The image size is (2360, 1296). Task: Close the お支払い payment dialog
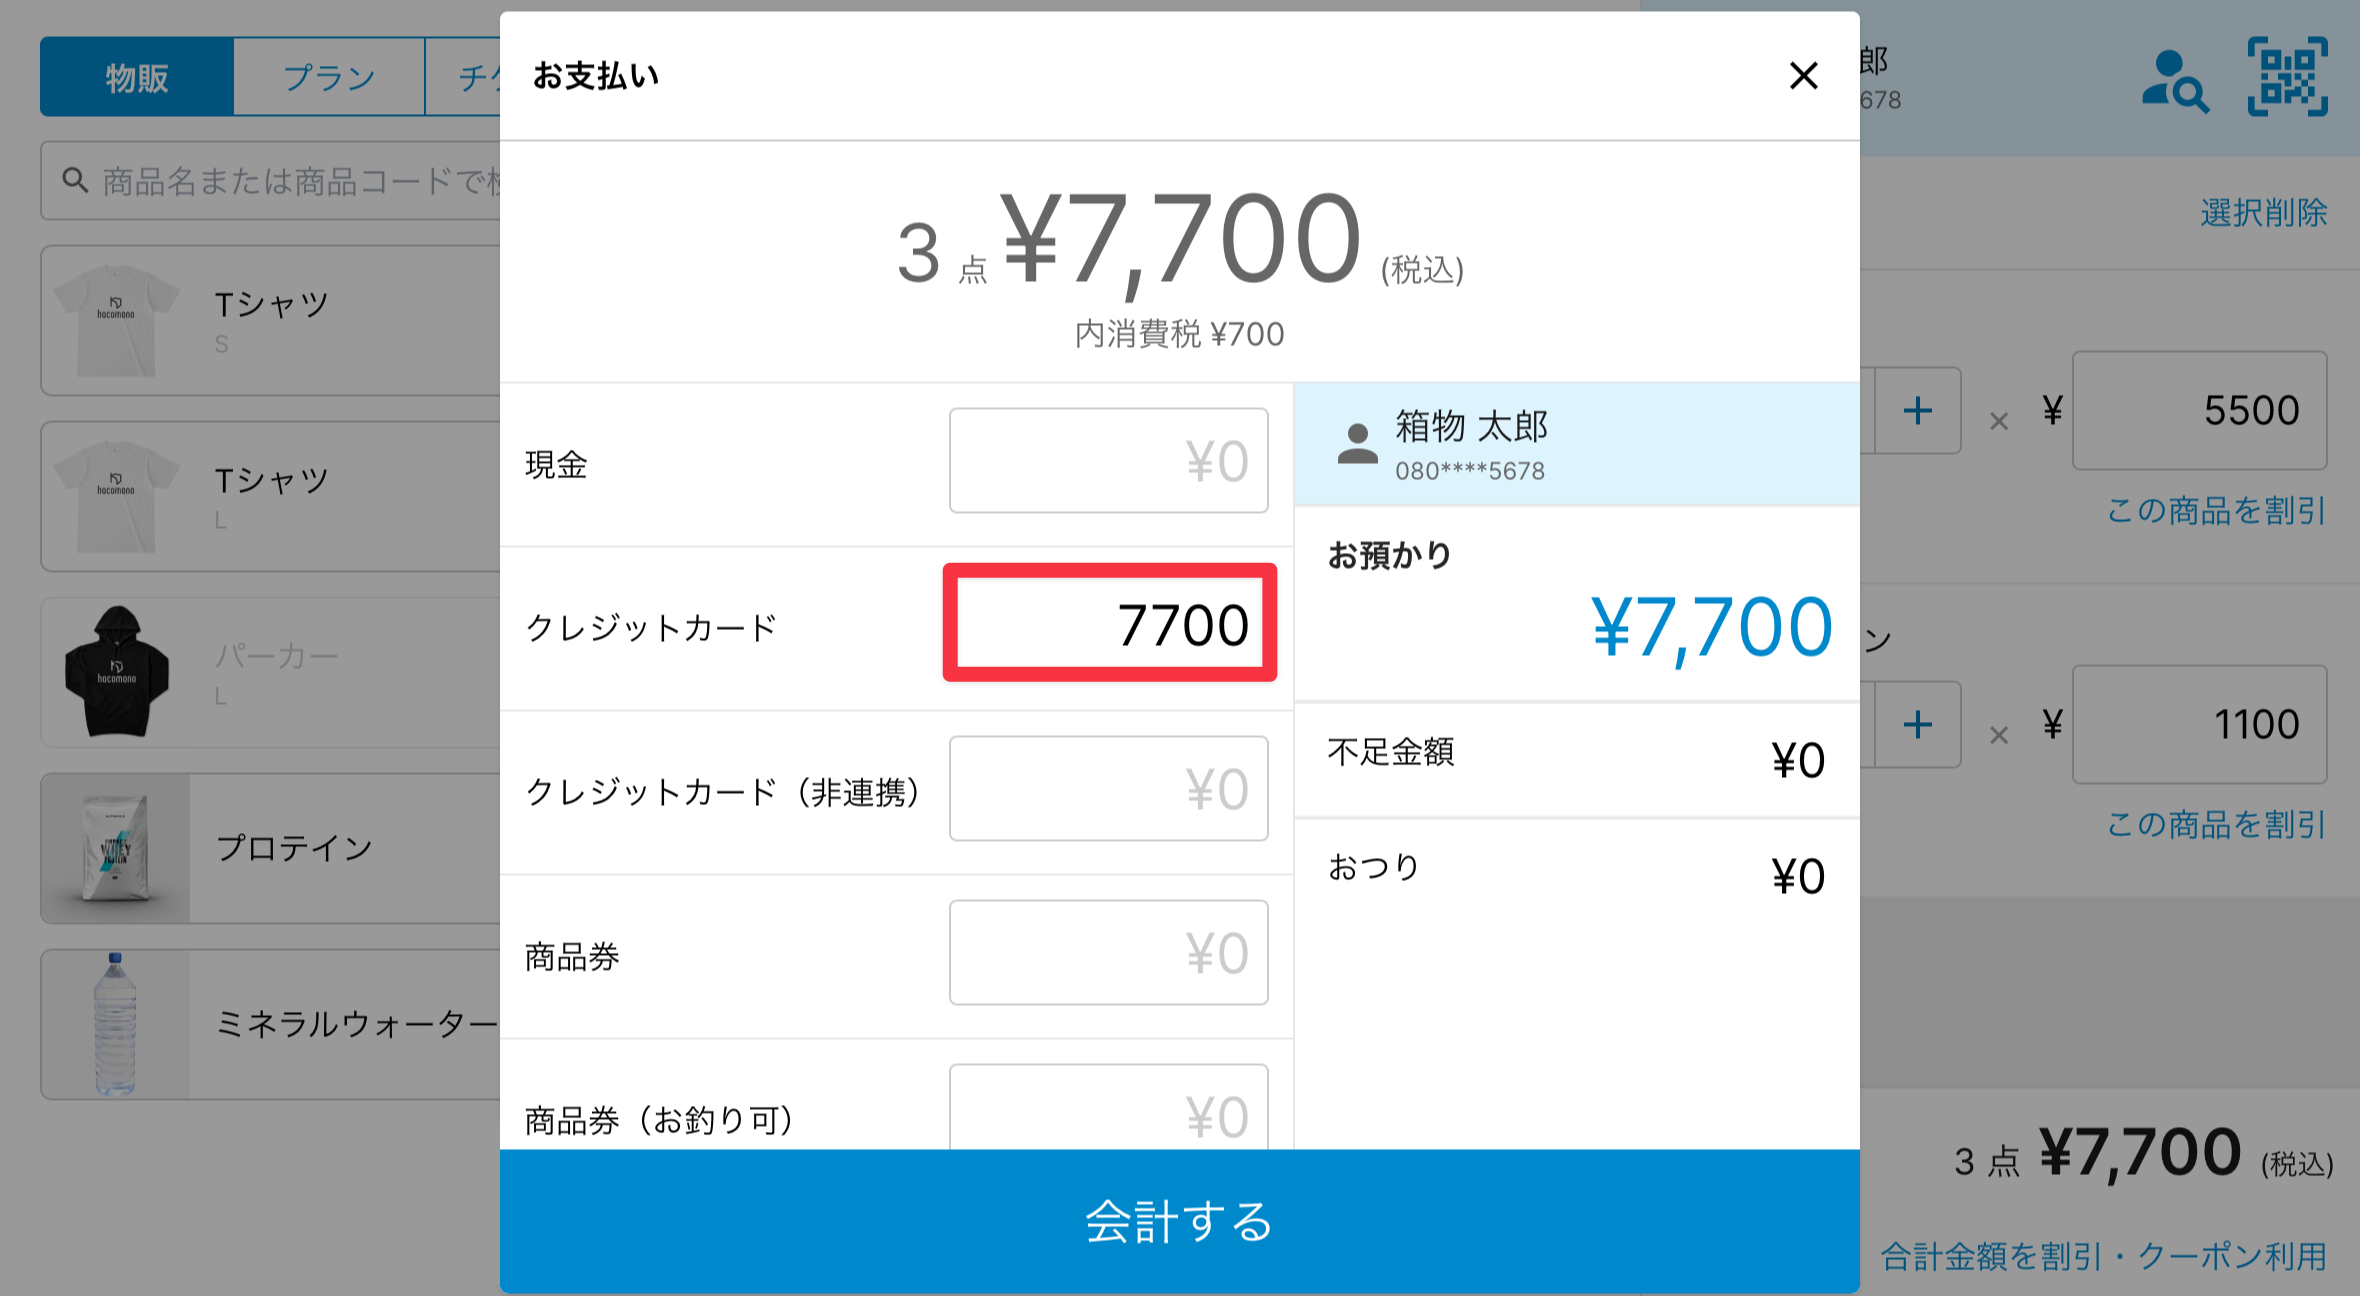click(x=1803, y=76)
